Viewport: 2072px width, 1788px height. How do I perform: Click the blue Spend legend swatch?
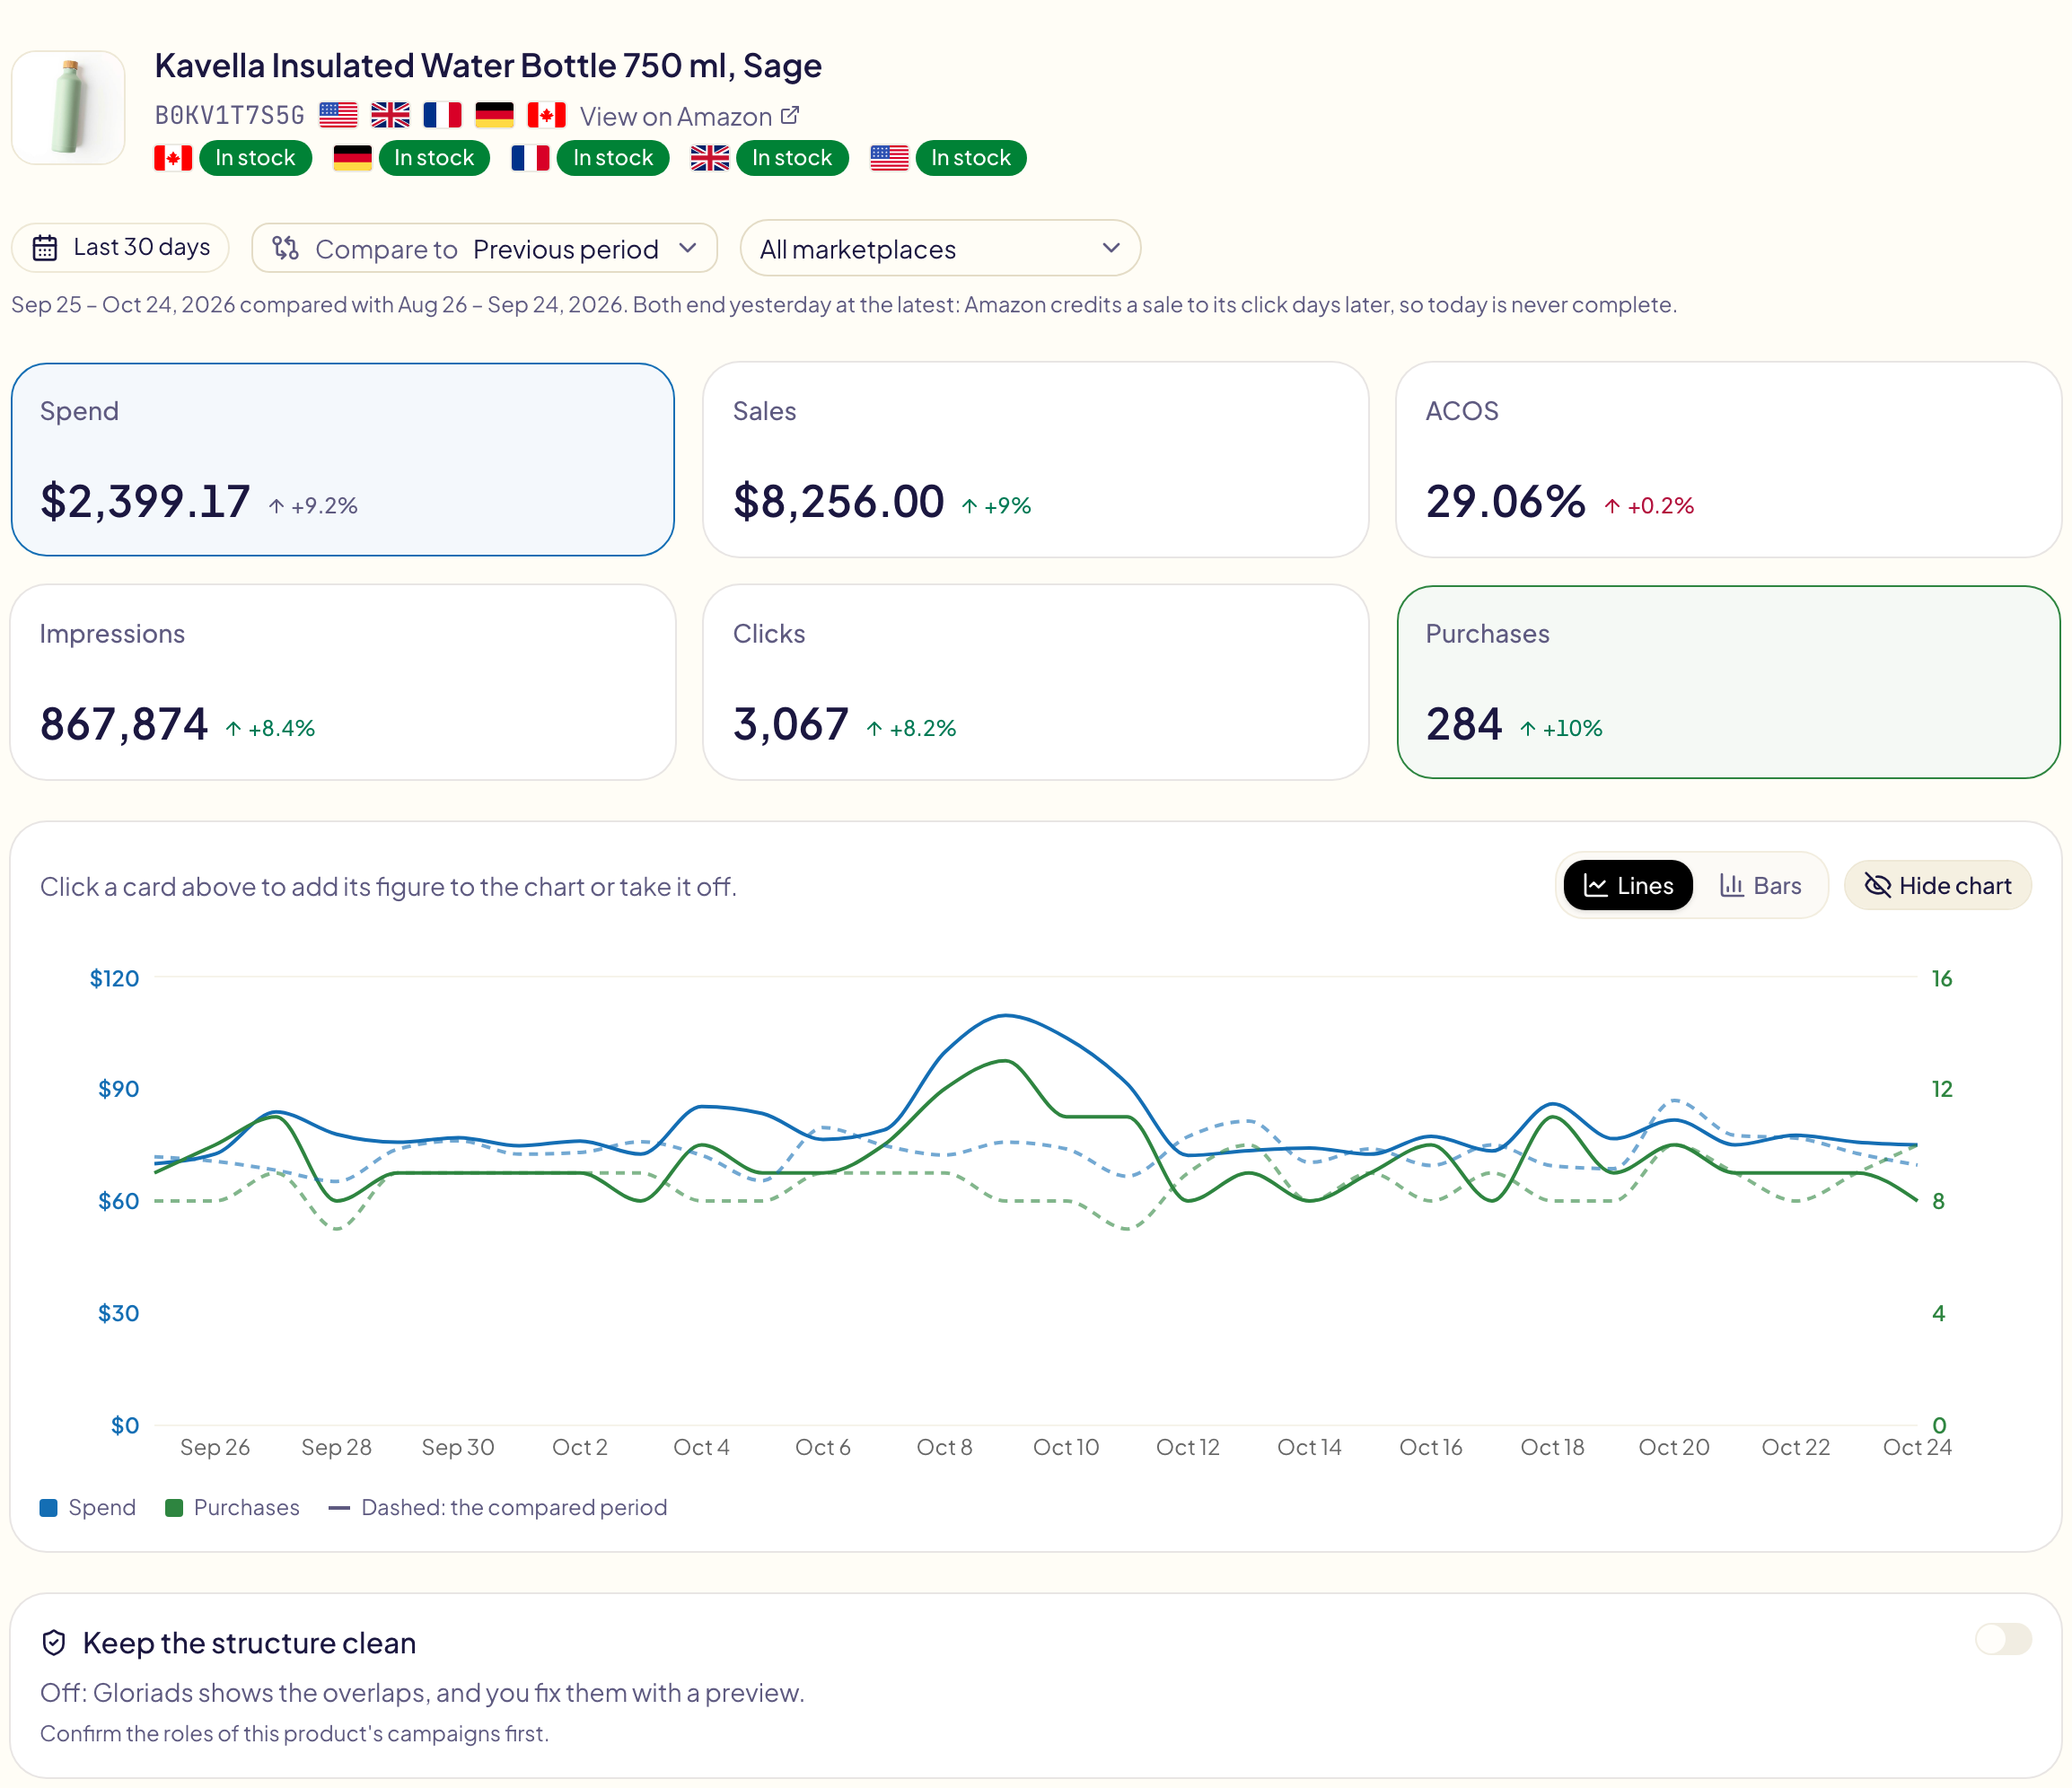[49, 1508]
